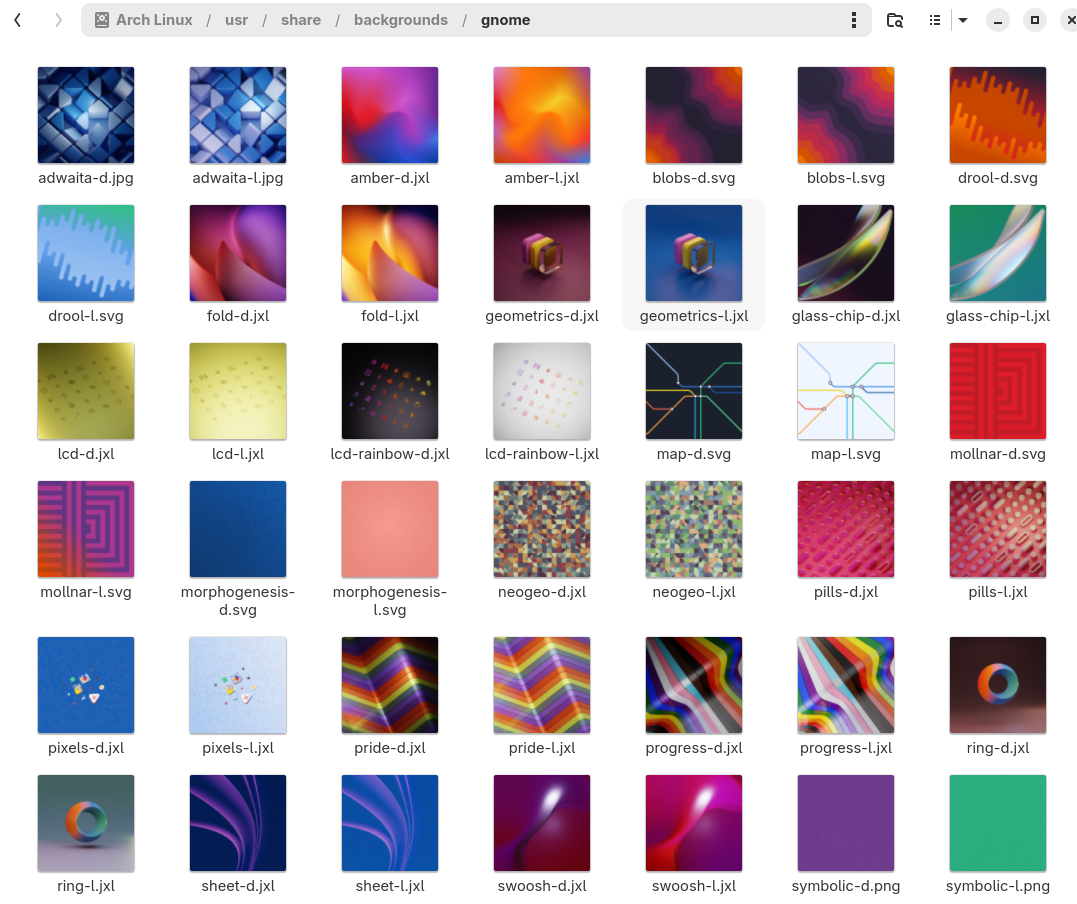Go forward in folder history
Viewport: 1077px width, 904px height.
coord(58,21)
